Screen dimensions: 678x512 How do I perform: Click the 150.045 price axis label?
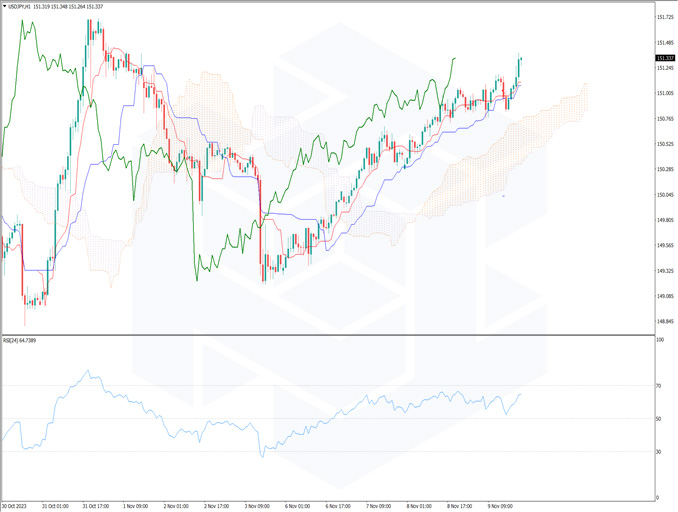click(x=664, y=195)
